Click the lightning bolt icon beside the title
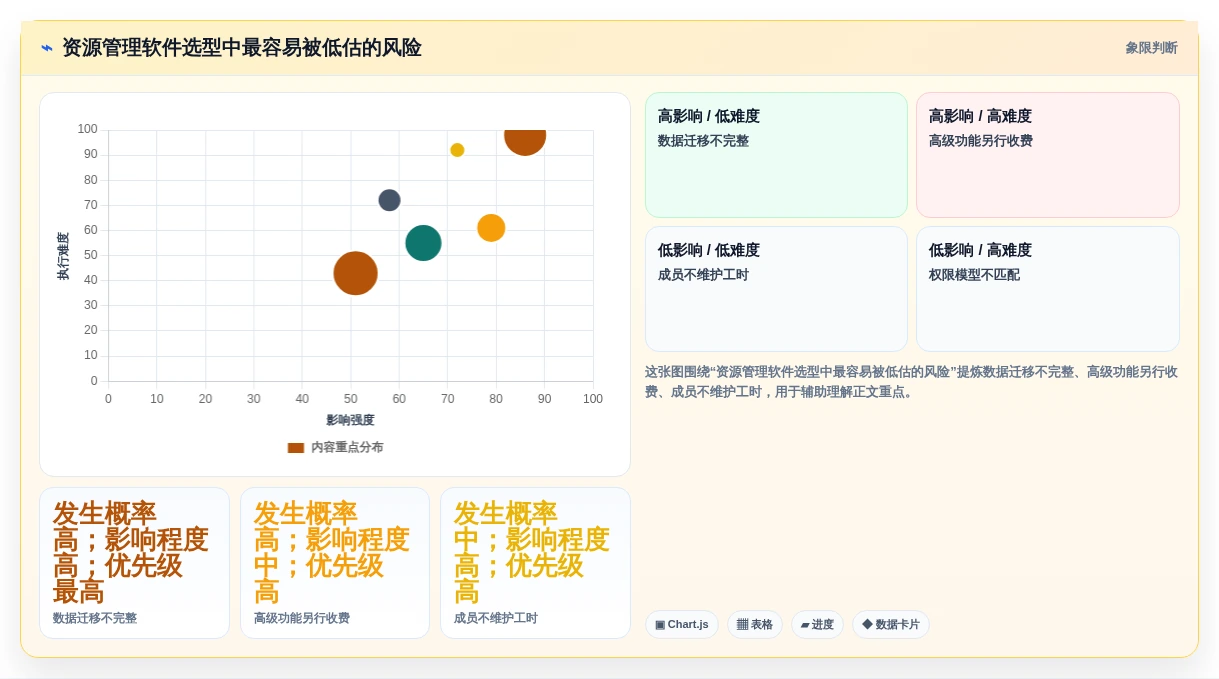This screenshot has width=1219, height=679. [46, 48]
